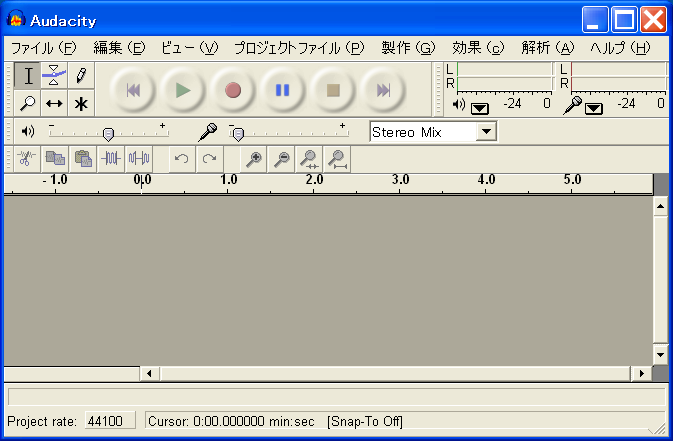673x441 pixels.
Task: Click the Fit Project in window icon
Action: (x=337, y=159)
